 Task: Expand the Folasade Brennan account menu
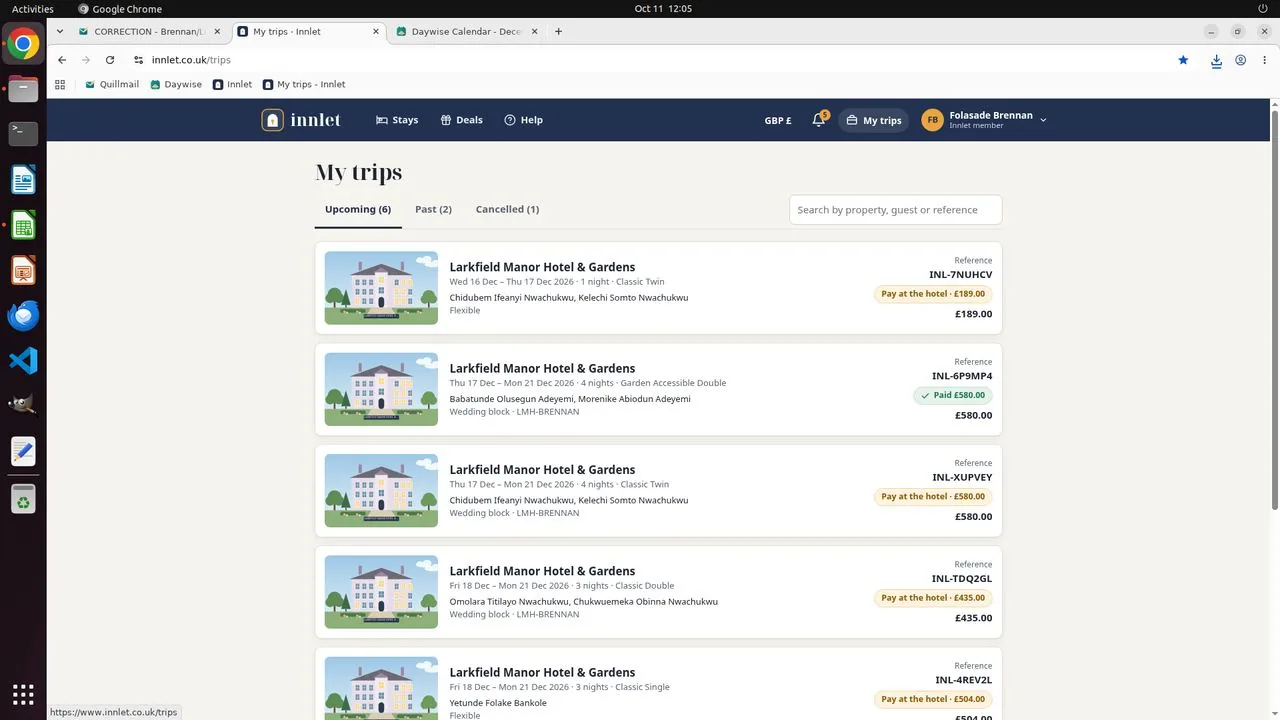pyautogui.click(x=985, y=120)
